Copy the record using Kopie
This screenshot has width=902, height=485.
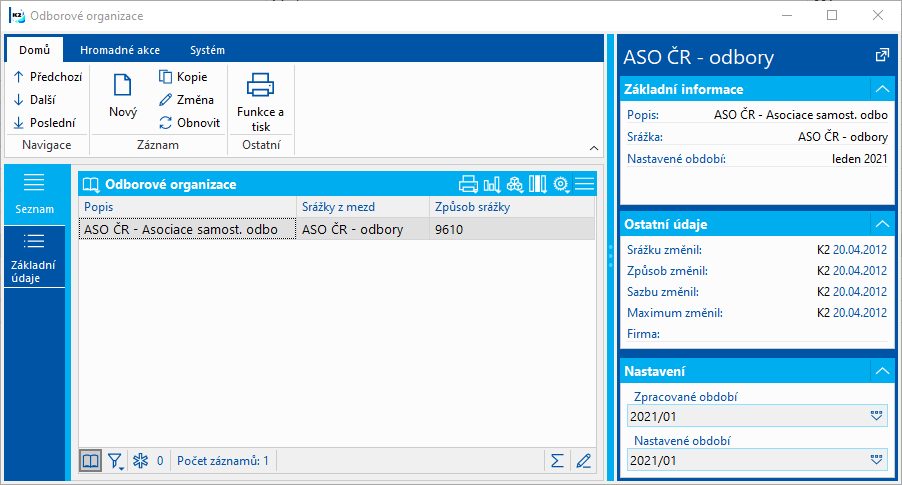pos(183,77)
